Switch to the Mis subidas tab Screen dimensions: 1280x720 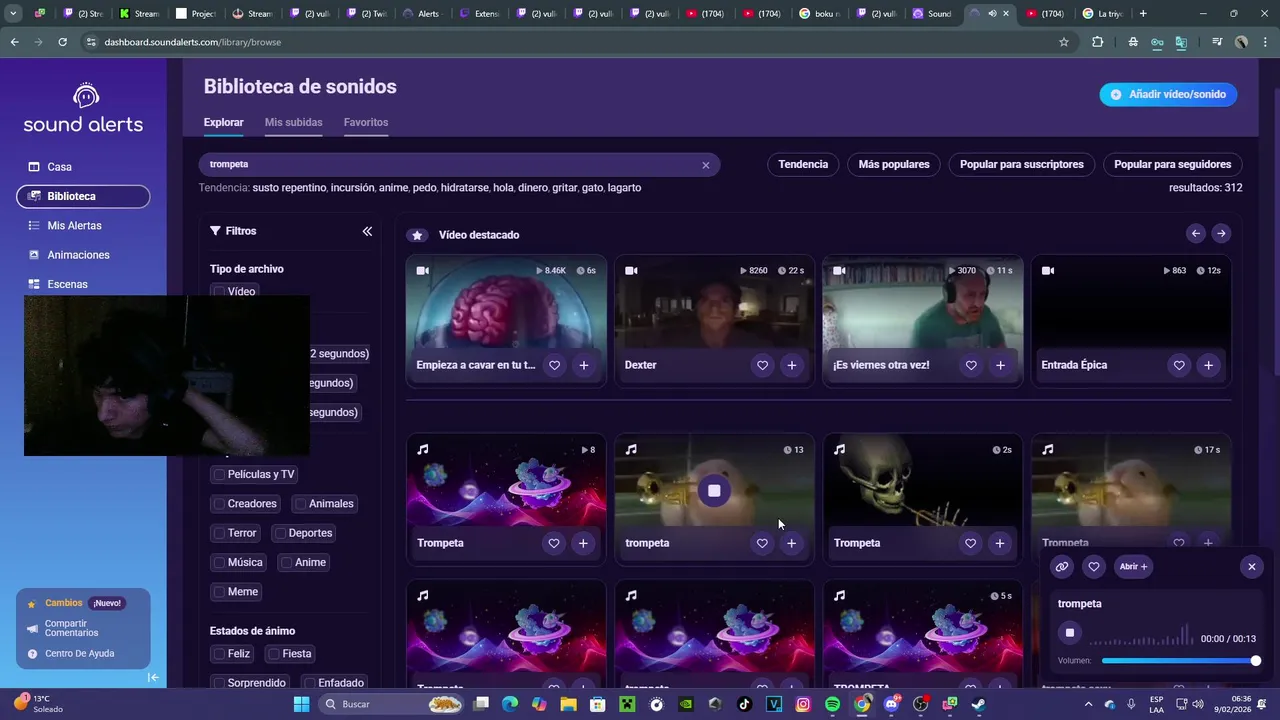pos(293,122)
